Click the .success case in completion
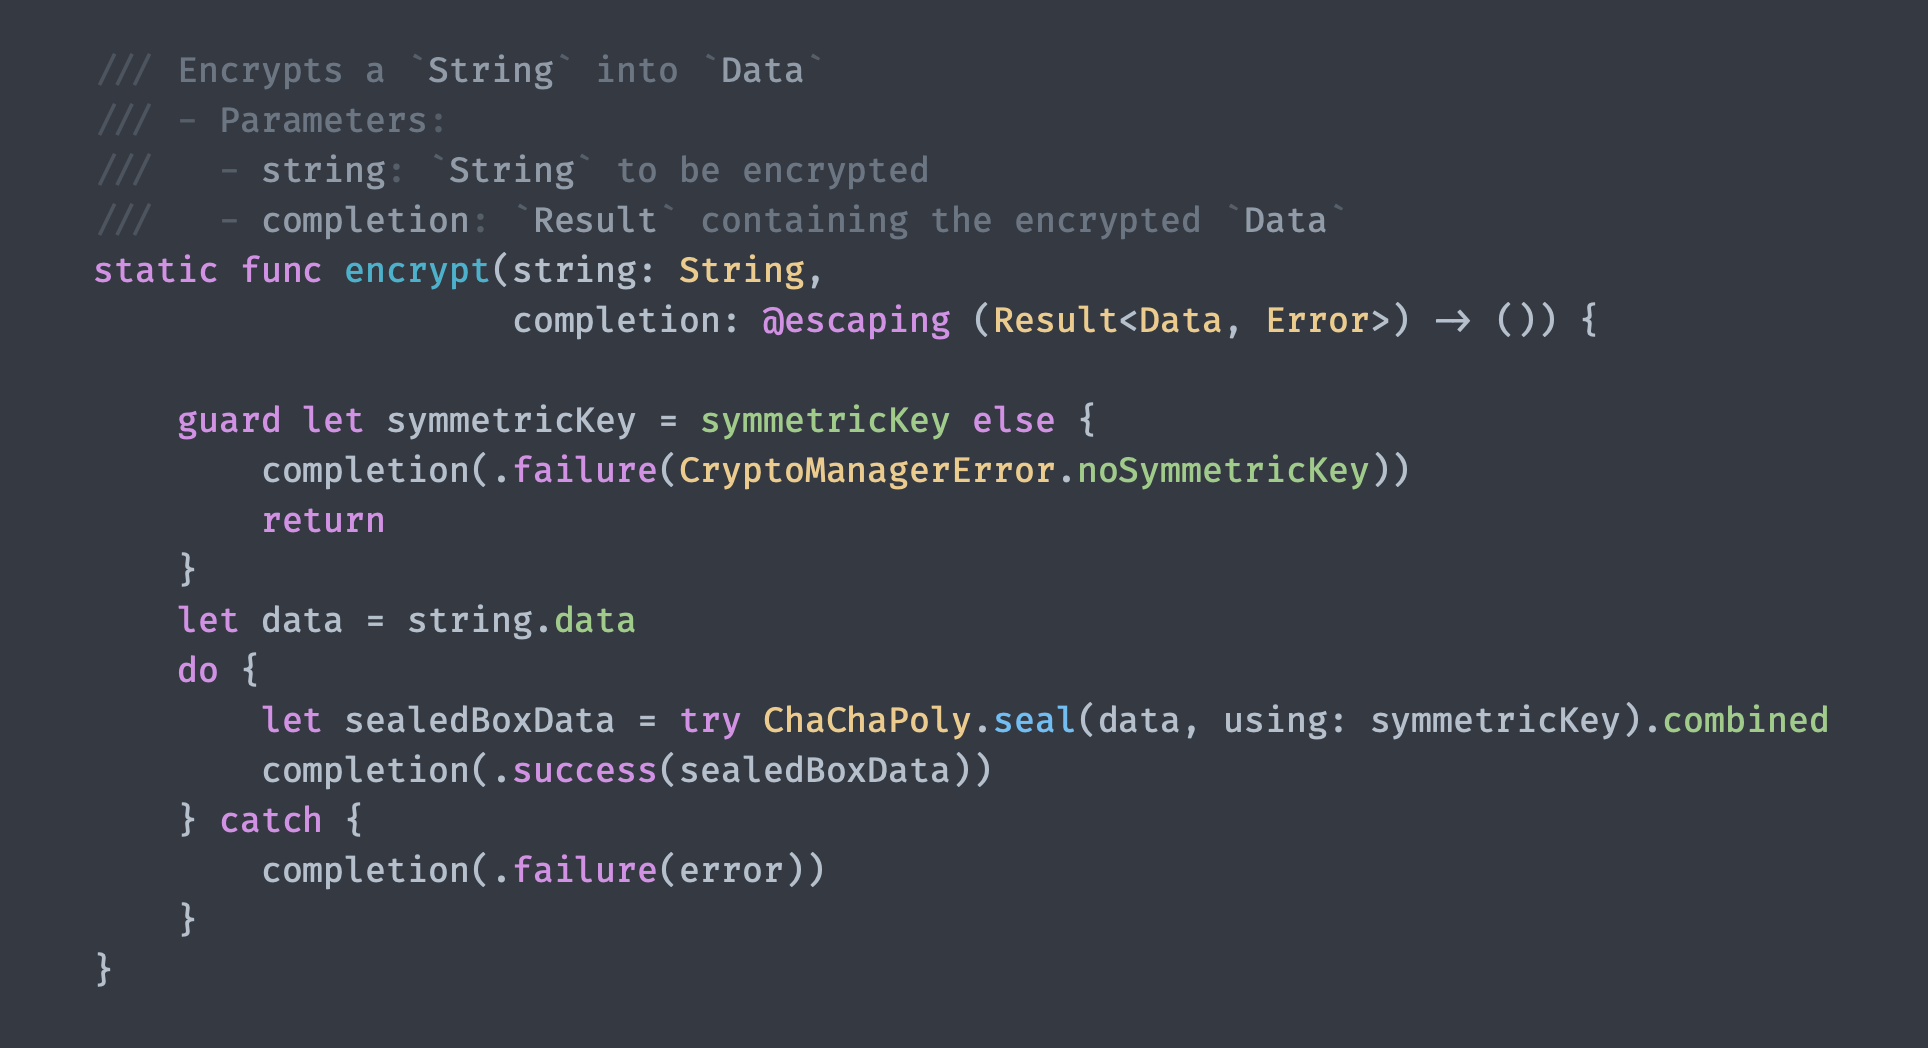The height and width of the screenshot is (1048, 1928). click(x=583, y=771)
